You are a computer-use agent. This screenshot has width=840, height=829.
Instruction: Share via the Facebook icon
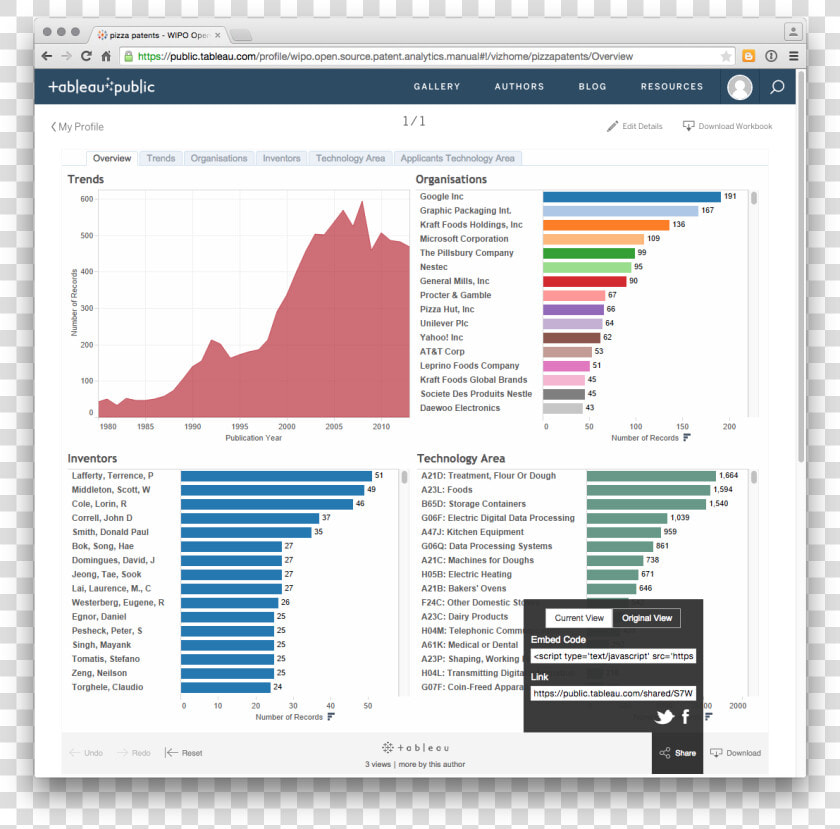[685, 716]
